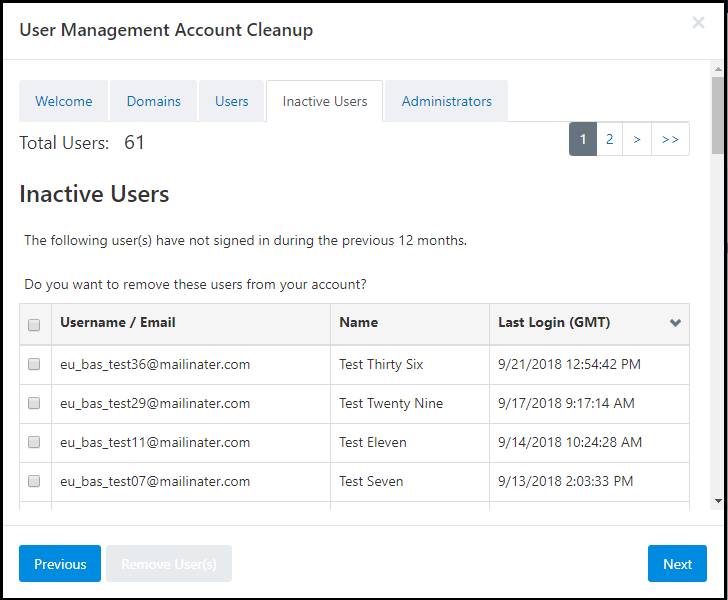This screenshot has width=728, height=600.
Task: Open the Administrators tab
Action: [x=447, y=101]
